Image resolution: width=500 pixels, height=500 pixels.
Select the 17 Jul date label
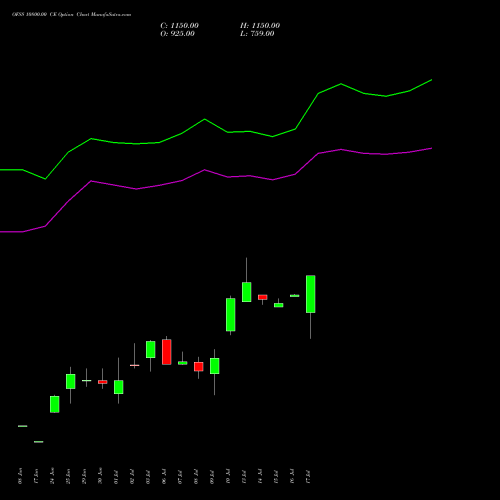point(308,477)
